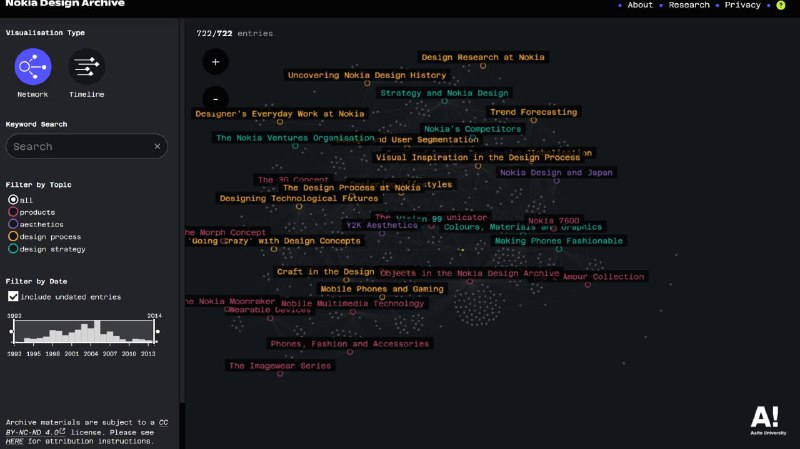Open The 3G Concept label
The image size is (800, 449).
(x=293, y=179)
